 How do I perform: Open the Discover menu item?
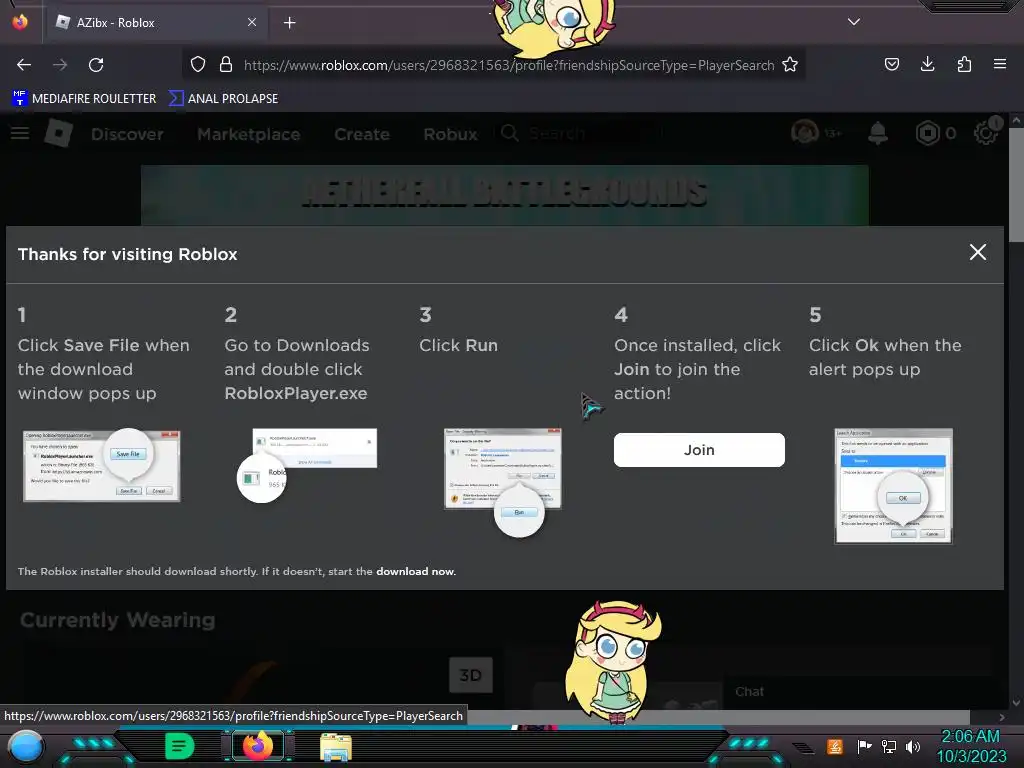127,134
